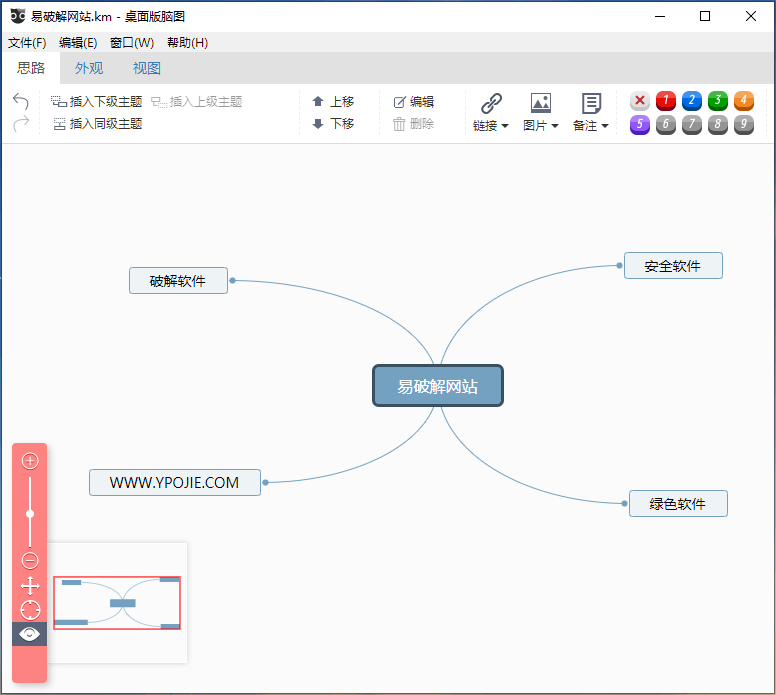Viewport: 776px width, 695px height.
Task: Click the note icon
Action: click(591, 103)
